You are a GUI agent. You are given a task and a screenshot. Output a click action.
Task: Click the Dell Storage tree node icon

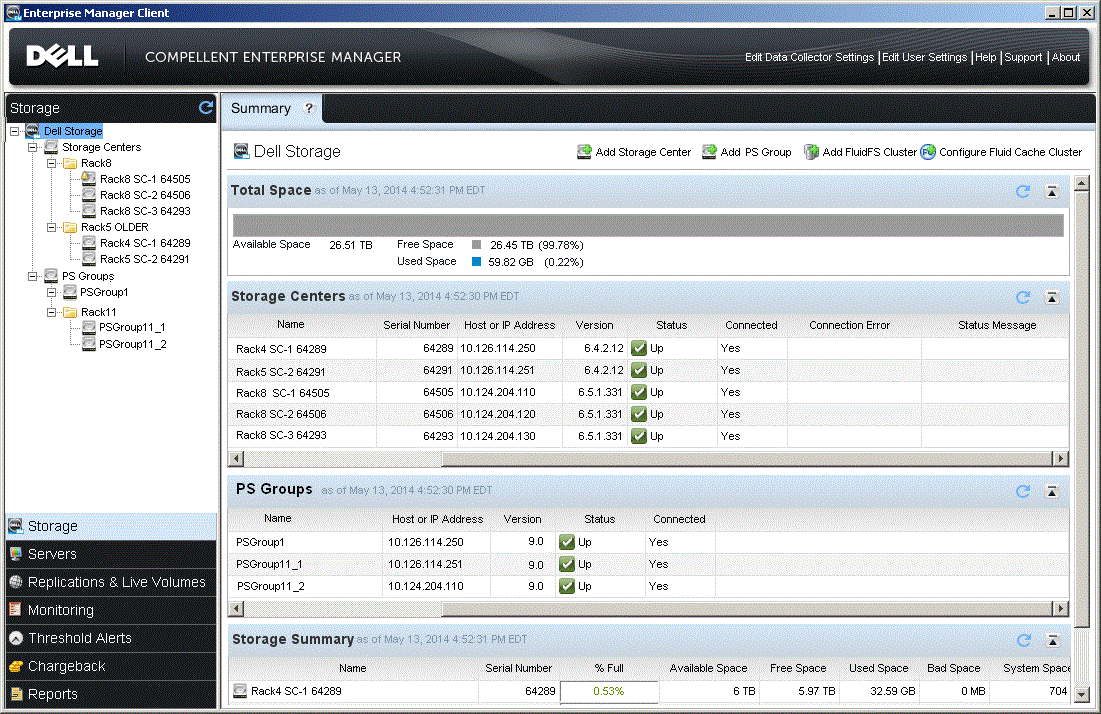32,131
